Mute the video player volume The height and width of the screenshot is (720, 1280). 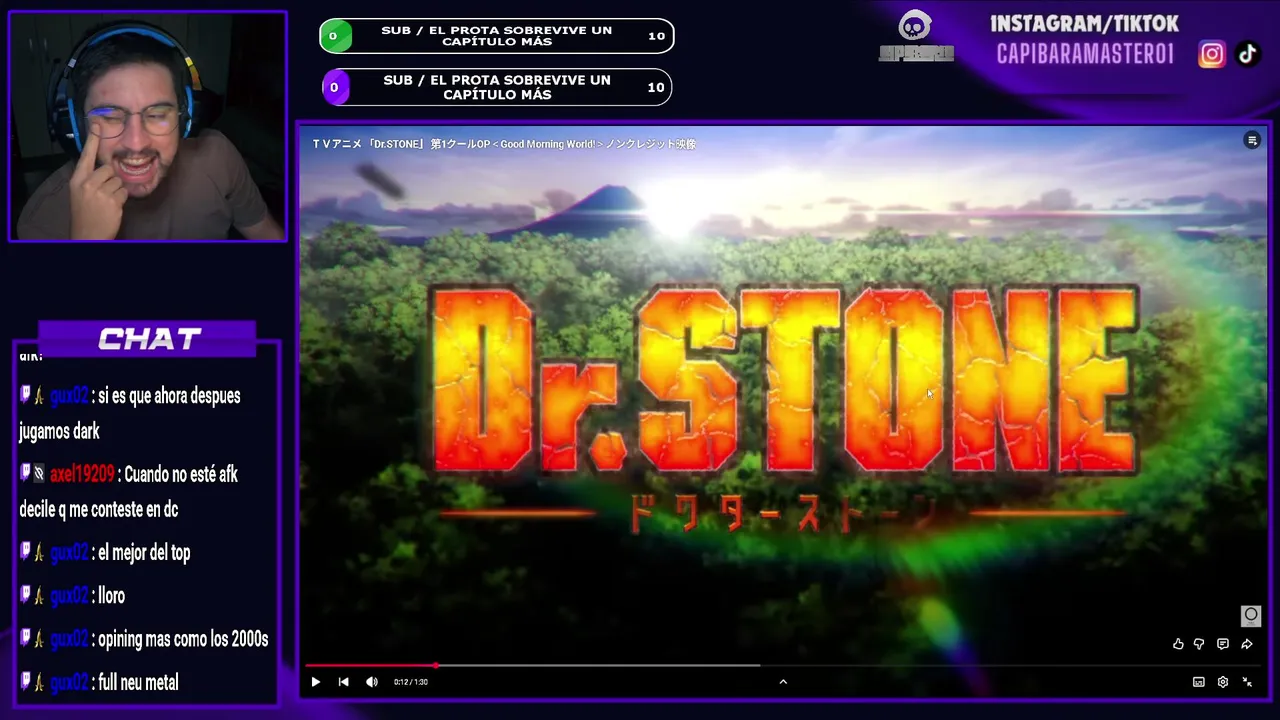(372, 682)
